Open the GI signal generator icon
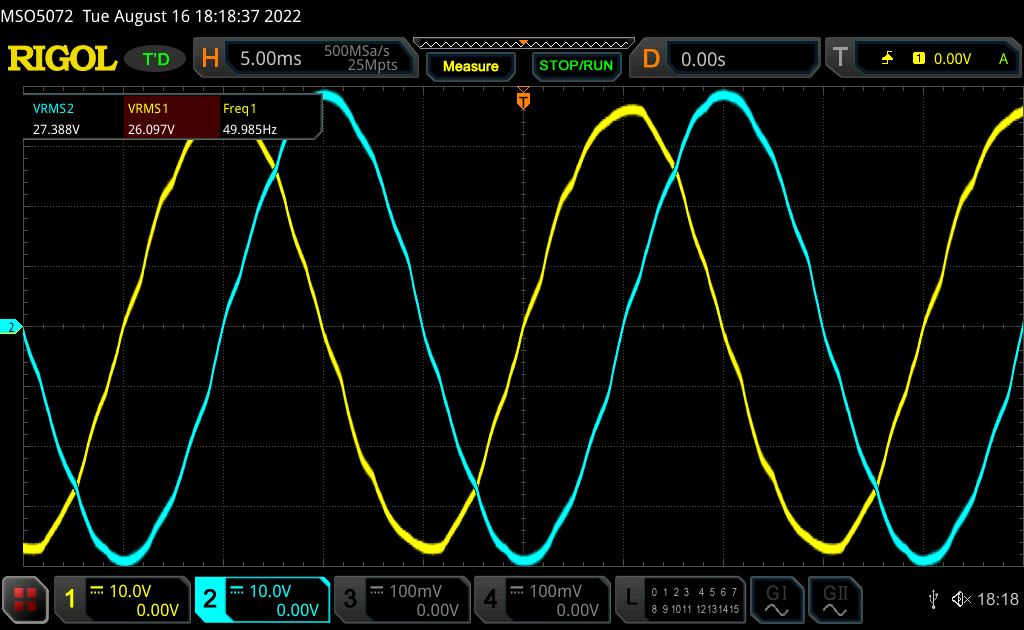 (776, 599)
